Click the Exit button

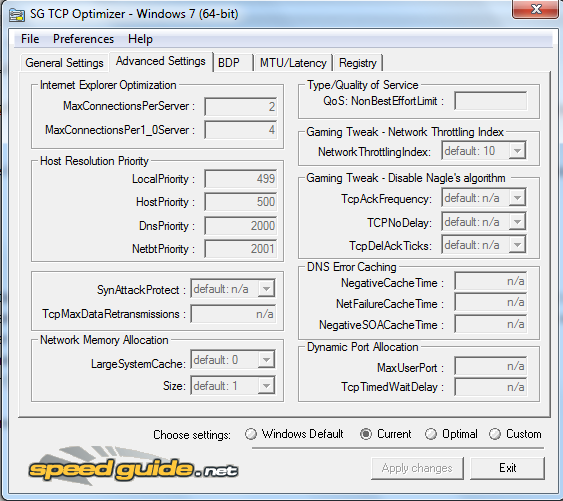point(507,468)
